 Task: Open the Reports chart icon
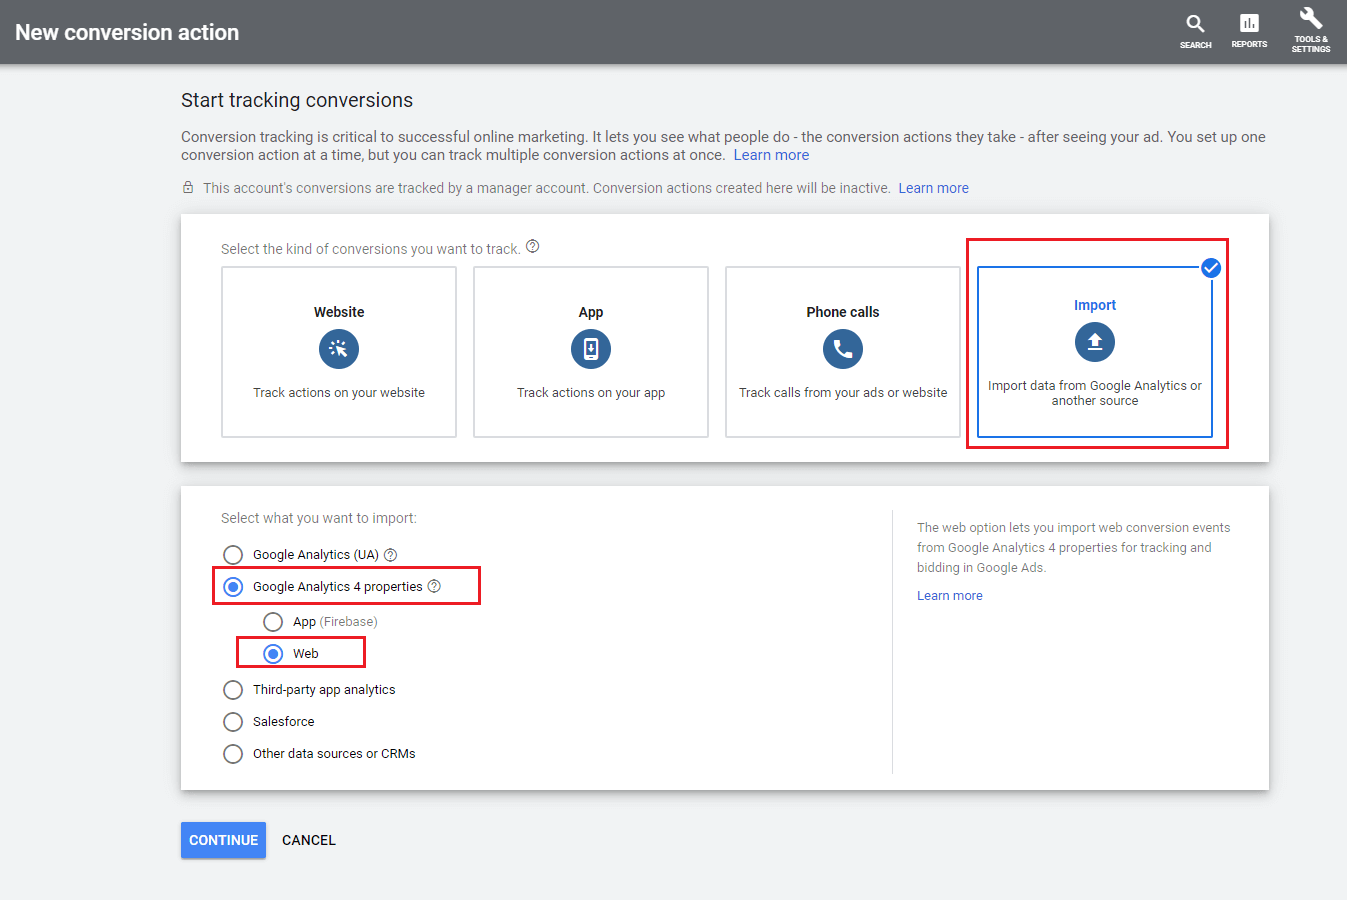point(1249,23)
